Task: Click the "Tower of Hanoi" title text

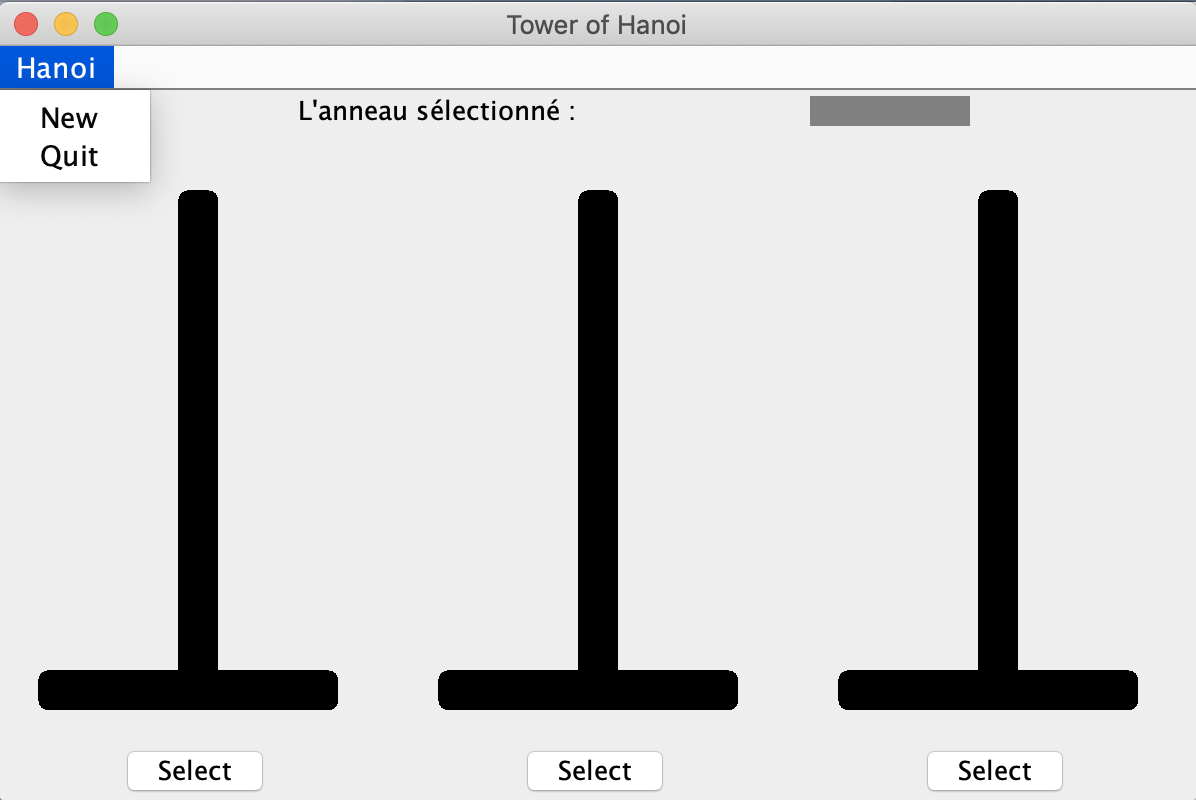Action: pyautogui.click(x=596, y=25)
